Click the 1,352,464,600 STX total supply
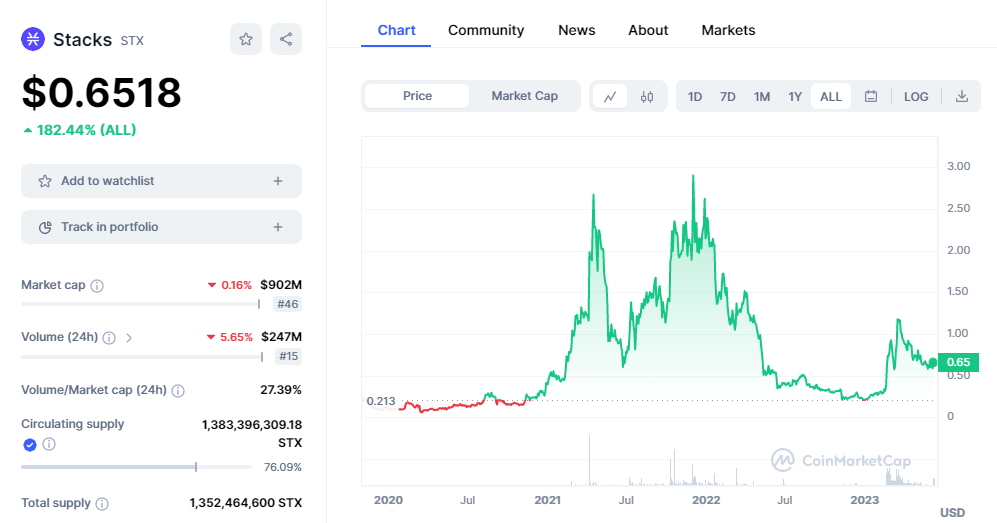Viewport: 997px width, 523px height. click(x=245, y=503)
